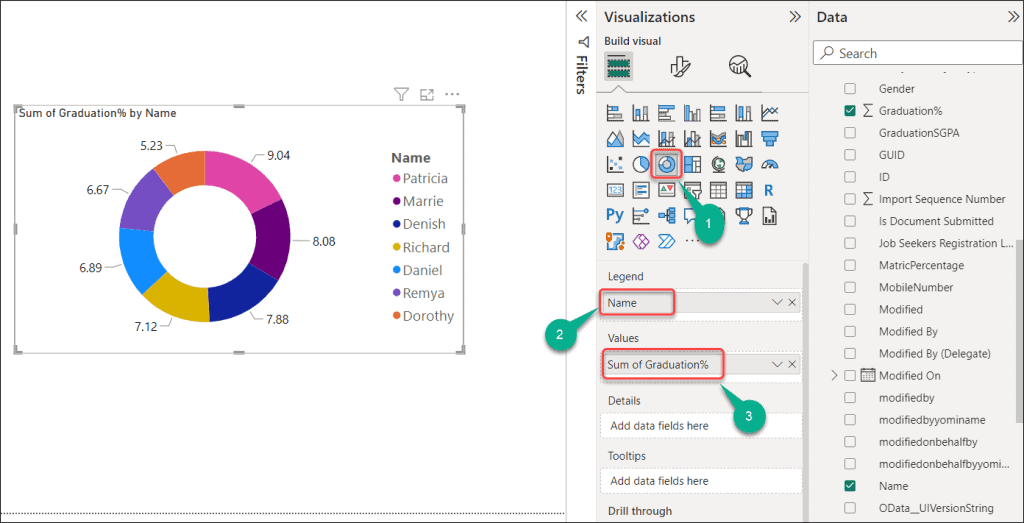Select the Clustered column chart visual

(x=692, y=113)
